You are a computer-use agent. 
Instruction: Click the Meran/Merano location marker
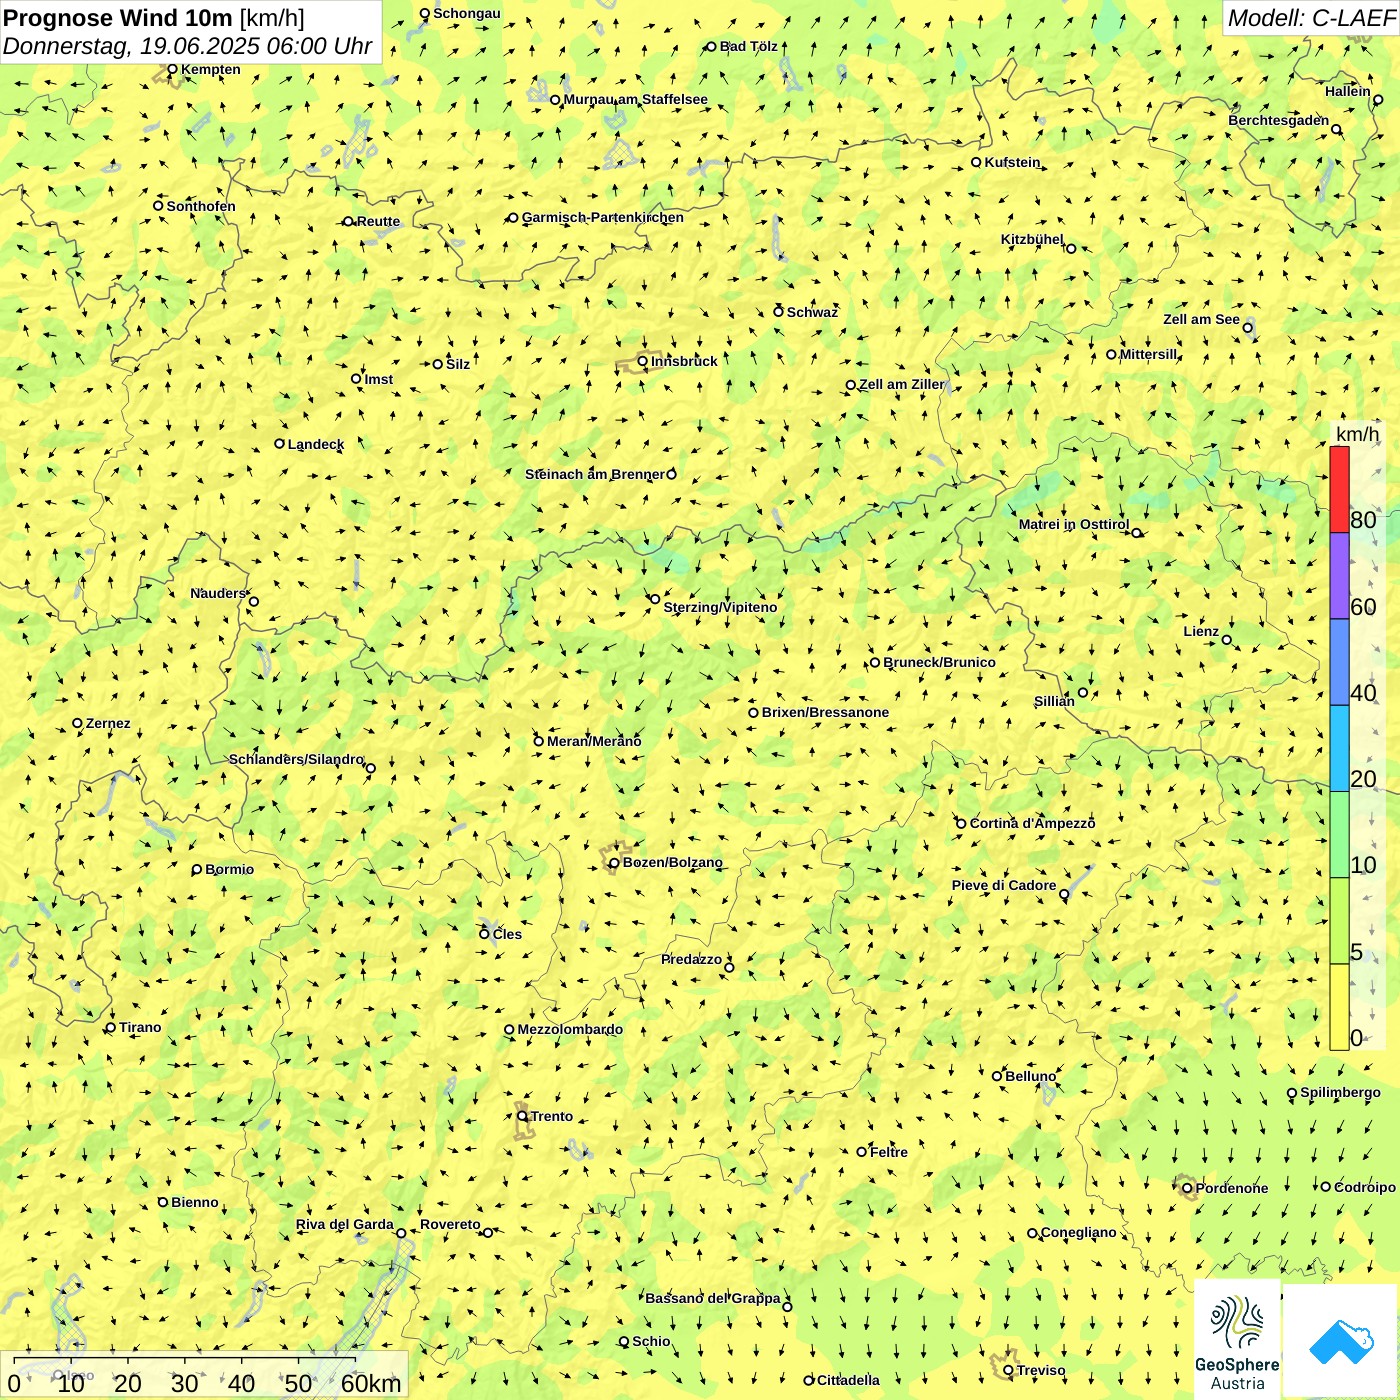pyautogui.click(x=538, y=741)
